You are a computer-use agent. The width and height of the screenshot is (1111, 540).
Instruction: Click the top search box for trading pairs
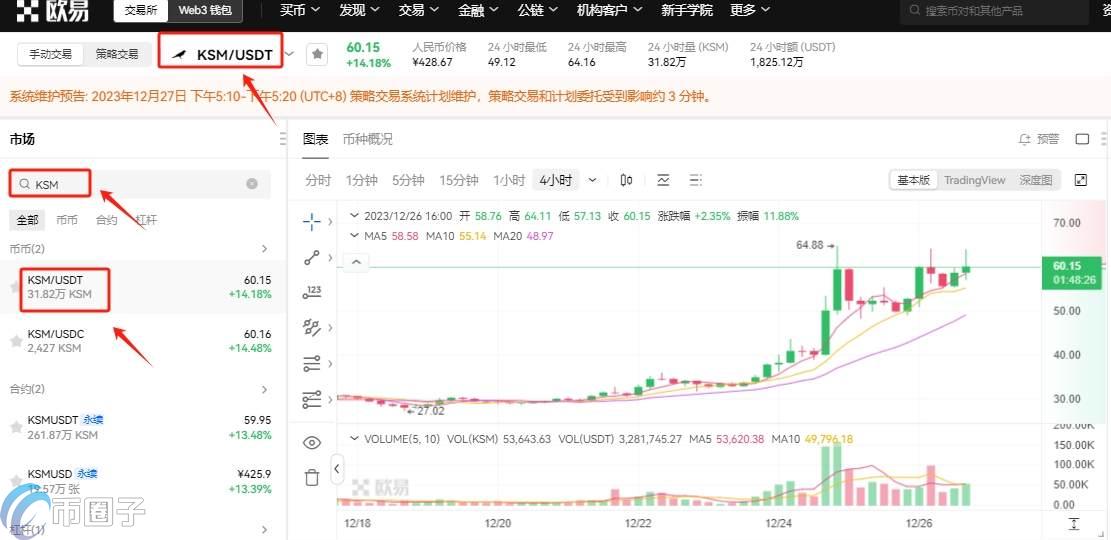point(1000,11)
